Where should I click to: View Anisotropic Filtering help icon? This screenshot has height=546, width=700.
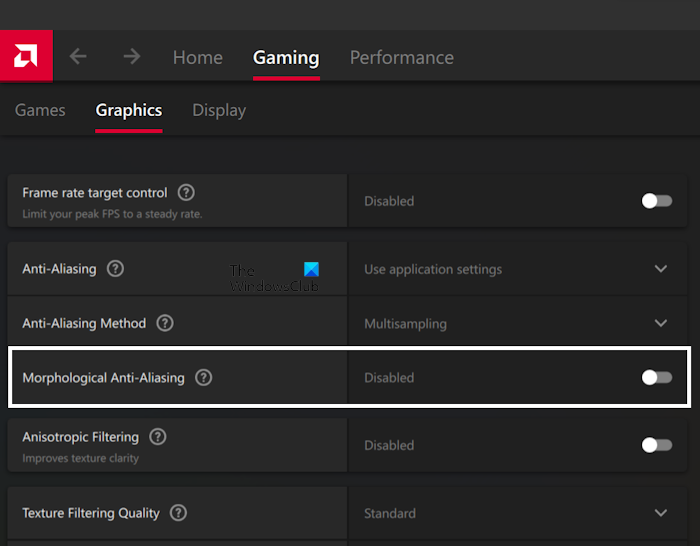coord(158,437)
